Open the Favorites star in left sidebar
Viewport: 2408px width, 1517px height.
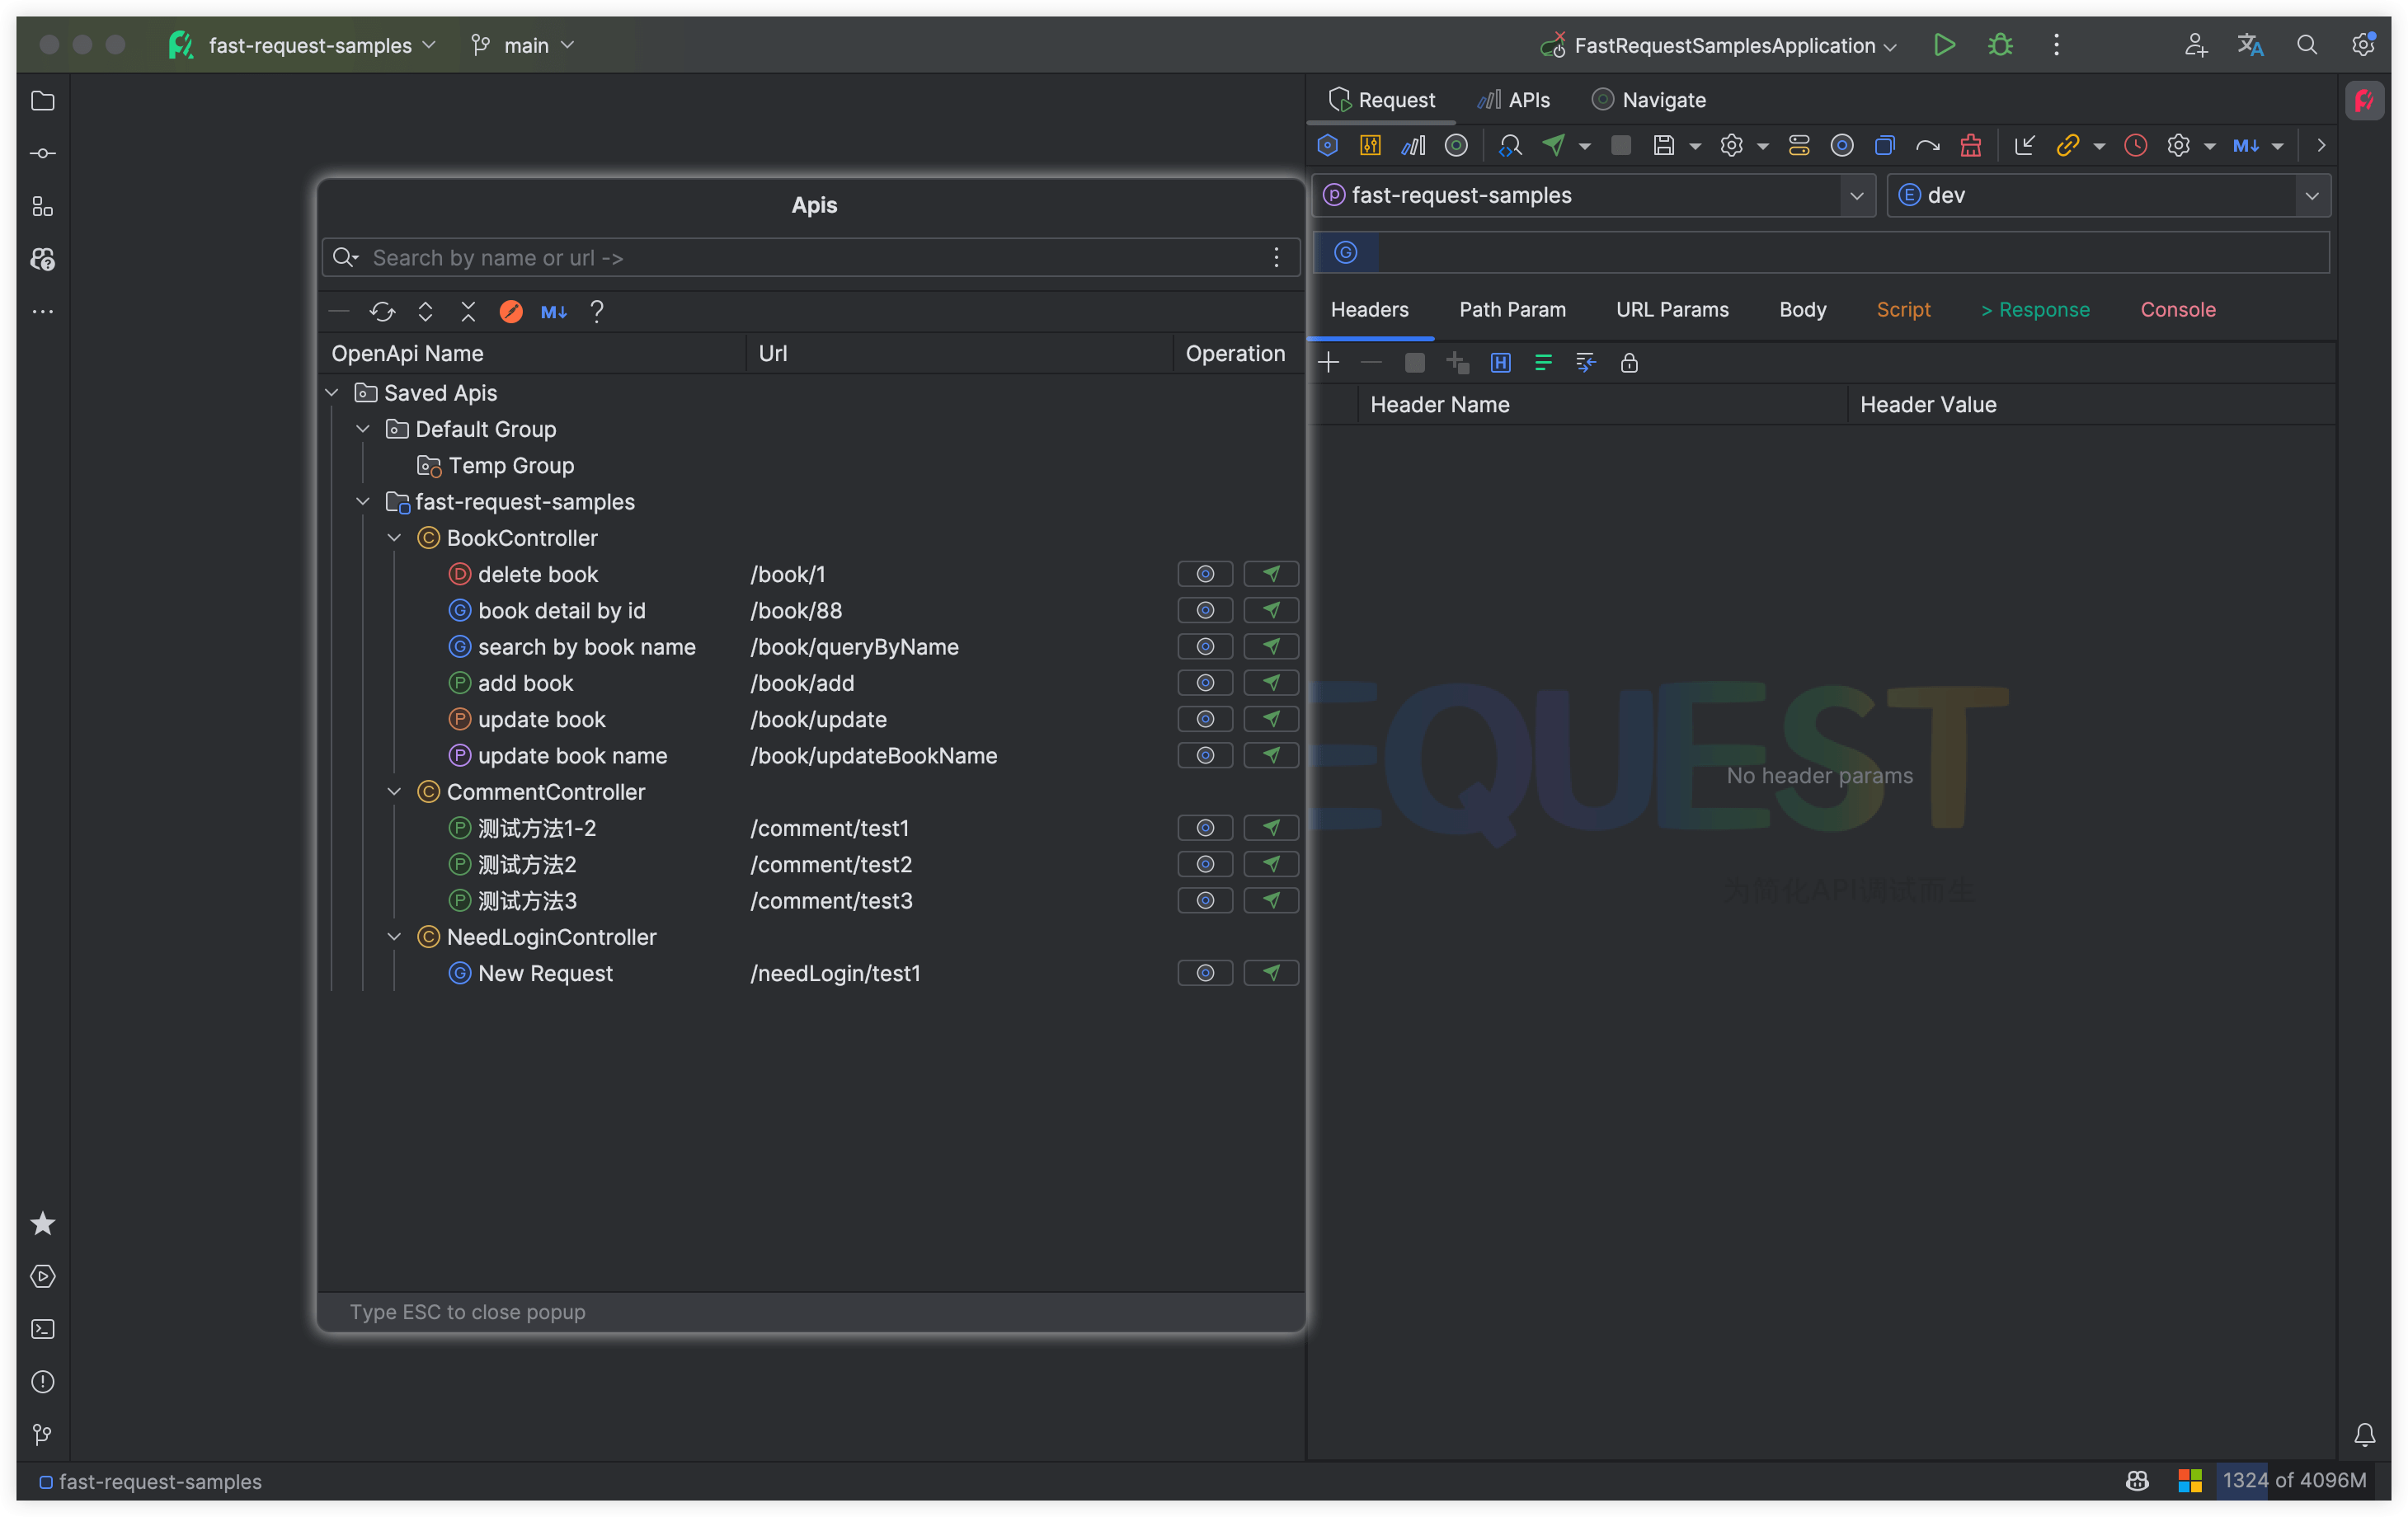pyautogui.click(x=42, y=1223)
